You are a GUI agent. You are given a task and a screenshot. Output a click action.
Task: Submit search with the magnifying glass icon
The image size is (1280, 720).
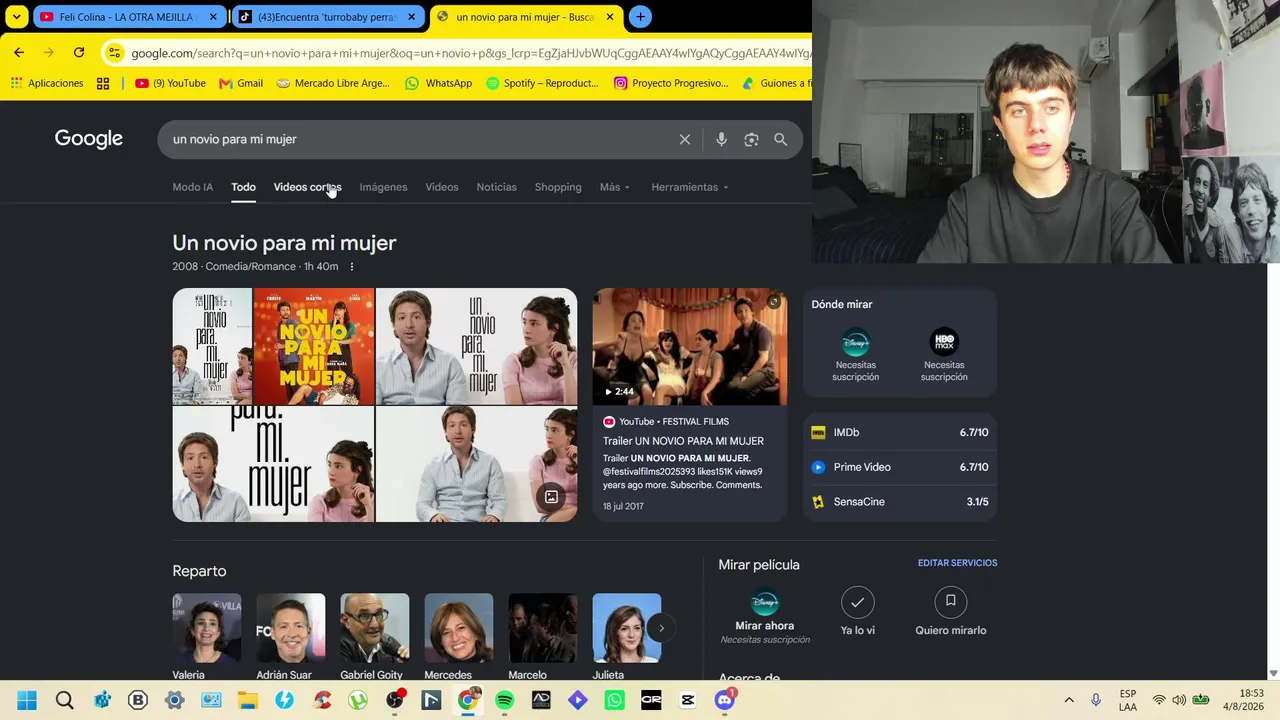[x=780, y=140]
